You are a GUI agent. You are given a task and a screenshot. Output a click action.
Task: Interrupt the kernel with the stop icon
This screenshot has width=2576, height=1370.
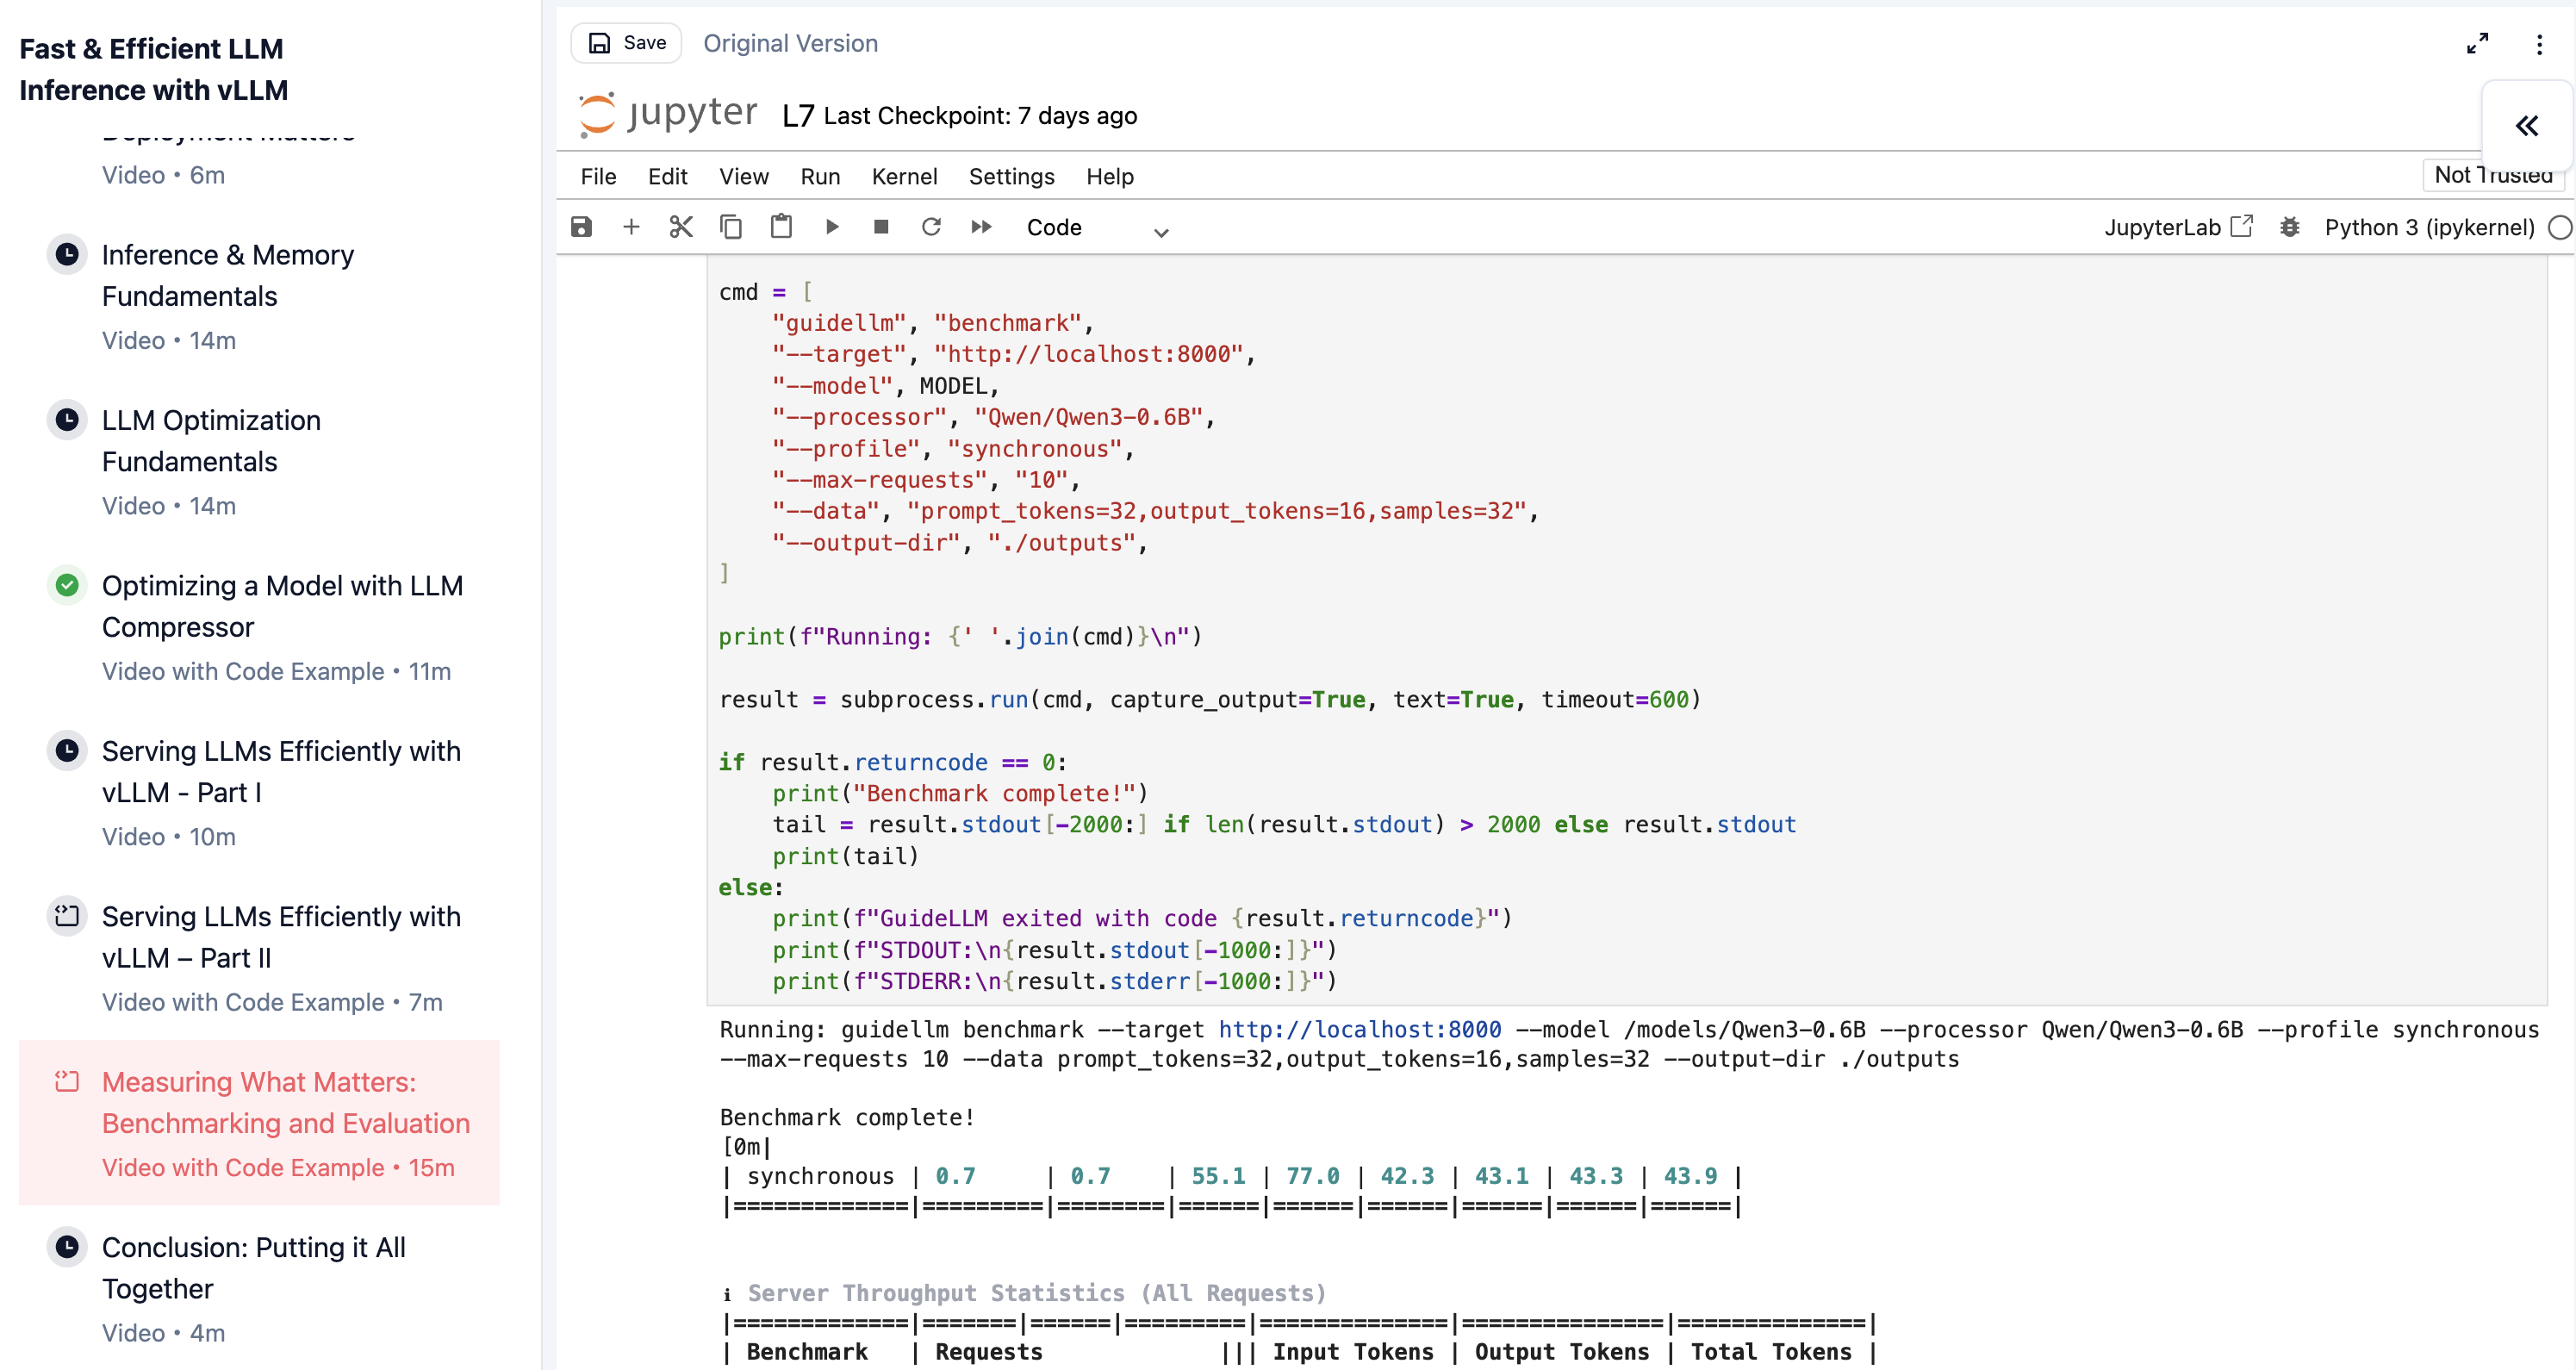pyautogui.click(x=881, y=227)
